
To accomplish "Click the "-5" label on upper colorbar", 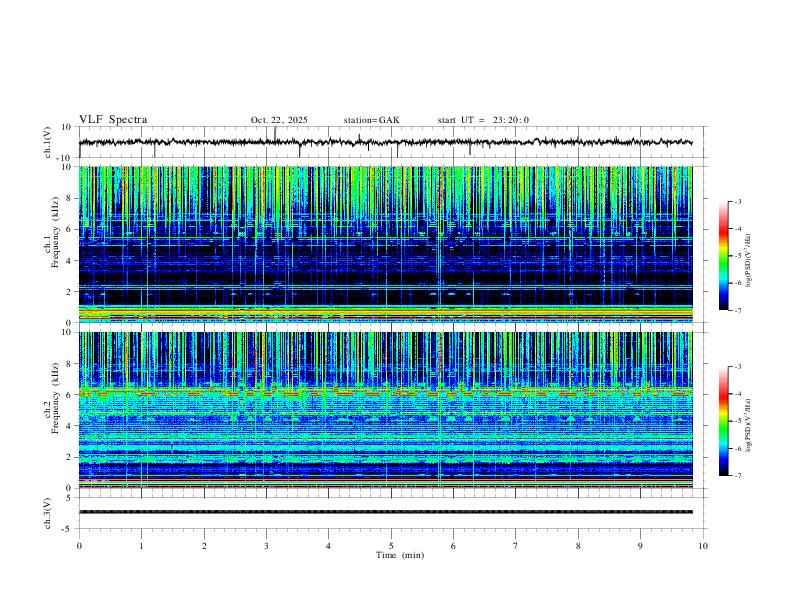I will 737,256.
